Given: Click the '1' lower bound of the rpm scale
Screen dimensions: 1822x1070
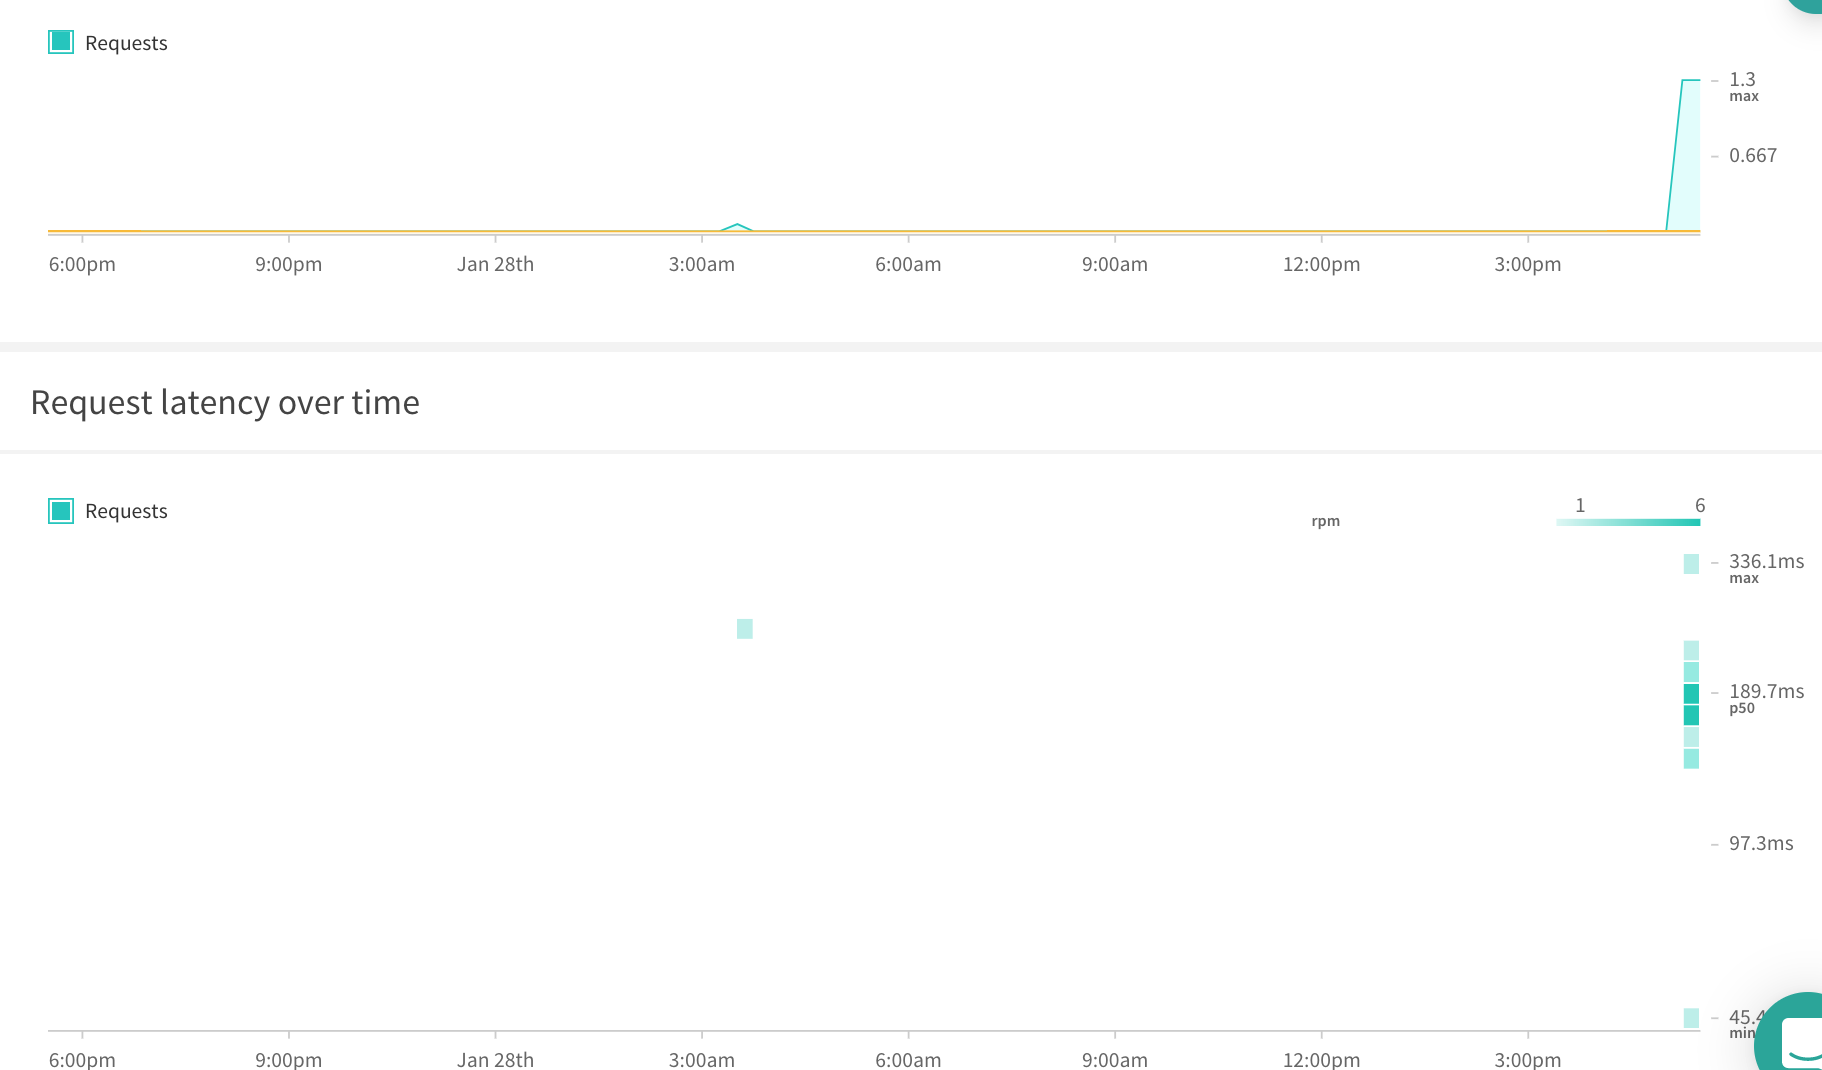Looking at the screenshot, I should click(1580, 505).
